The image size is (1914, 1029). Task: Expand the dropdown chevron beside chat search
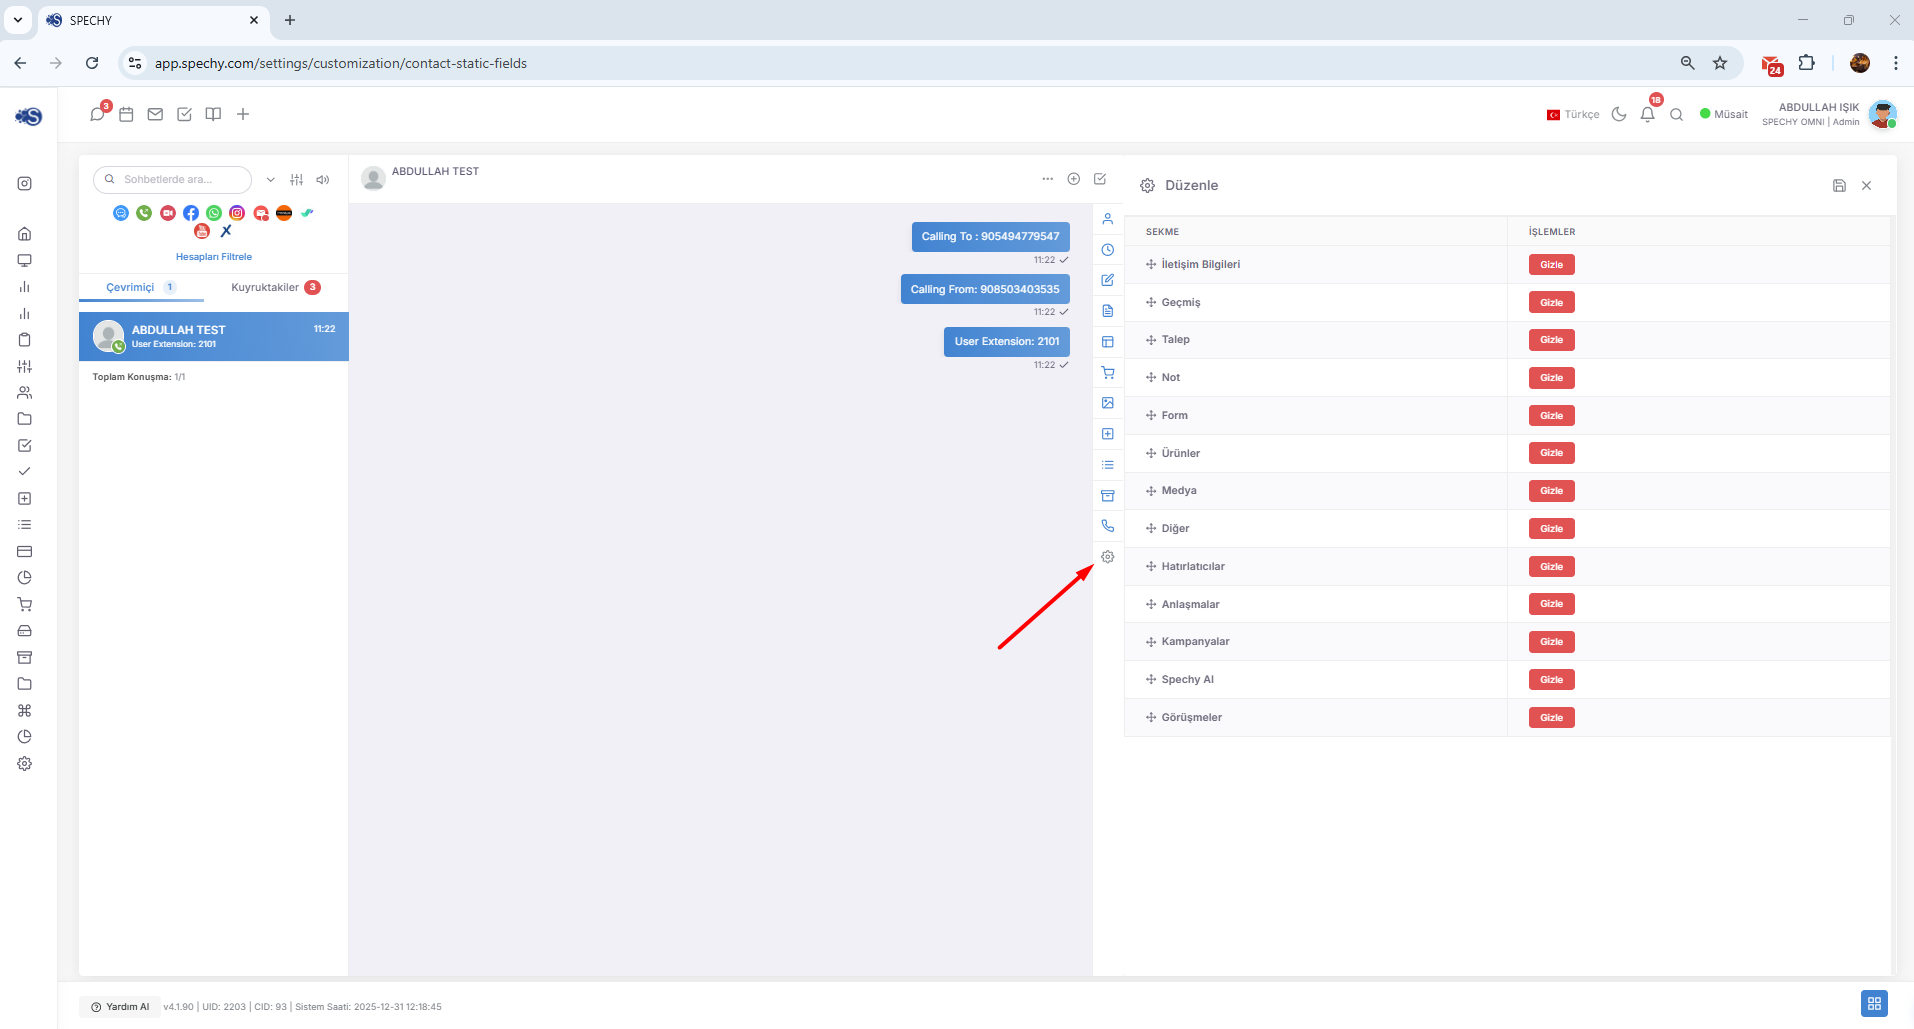click(270, 180)
